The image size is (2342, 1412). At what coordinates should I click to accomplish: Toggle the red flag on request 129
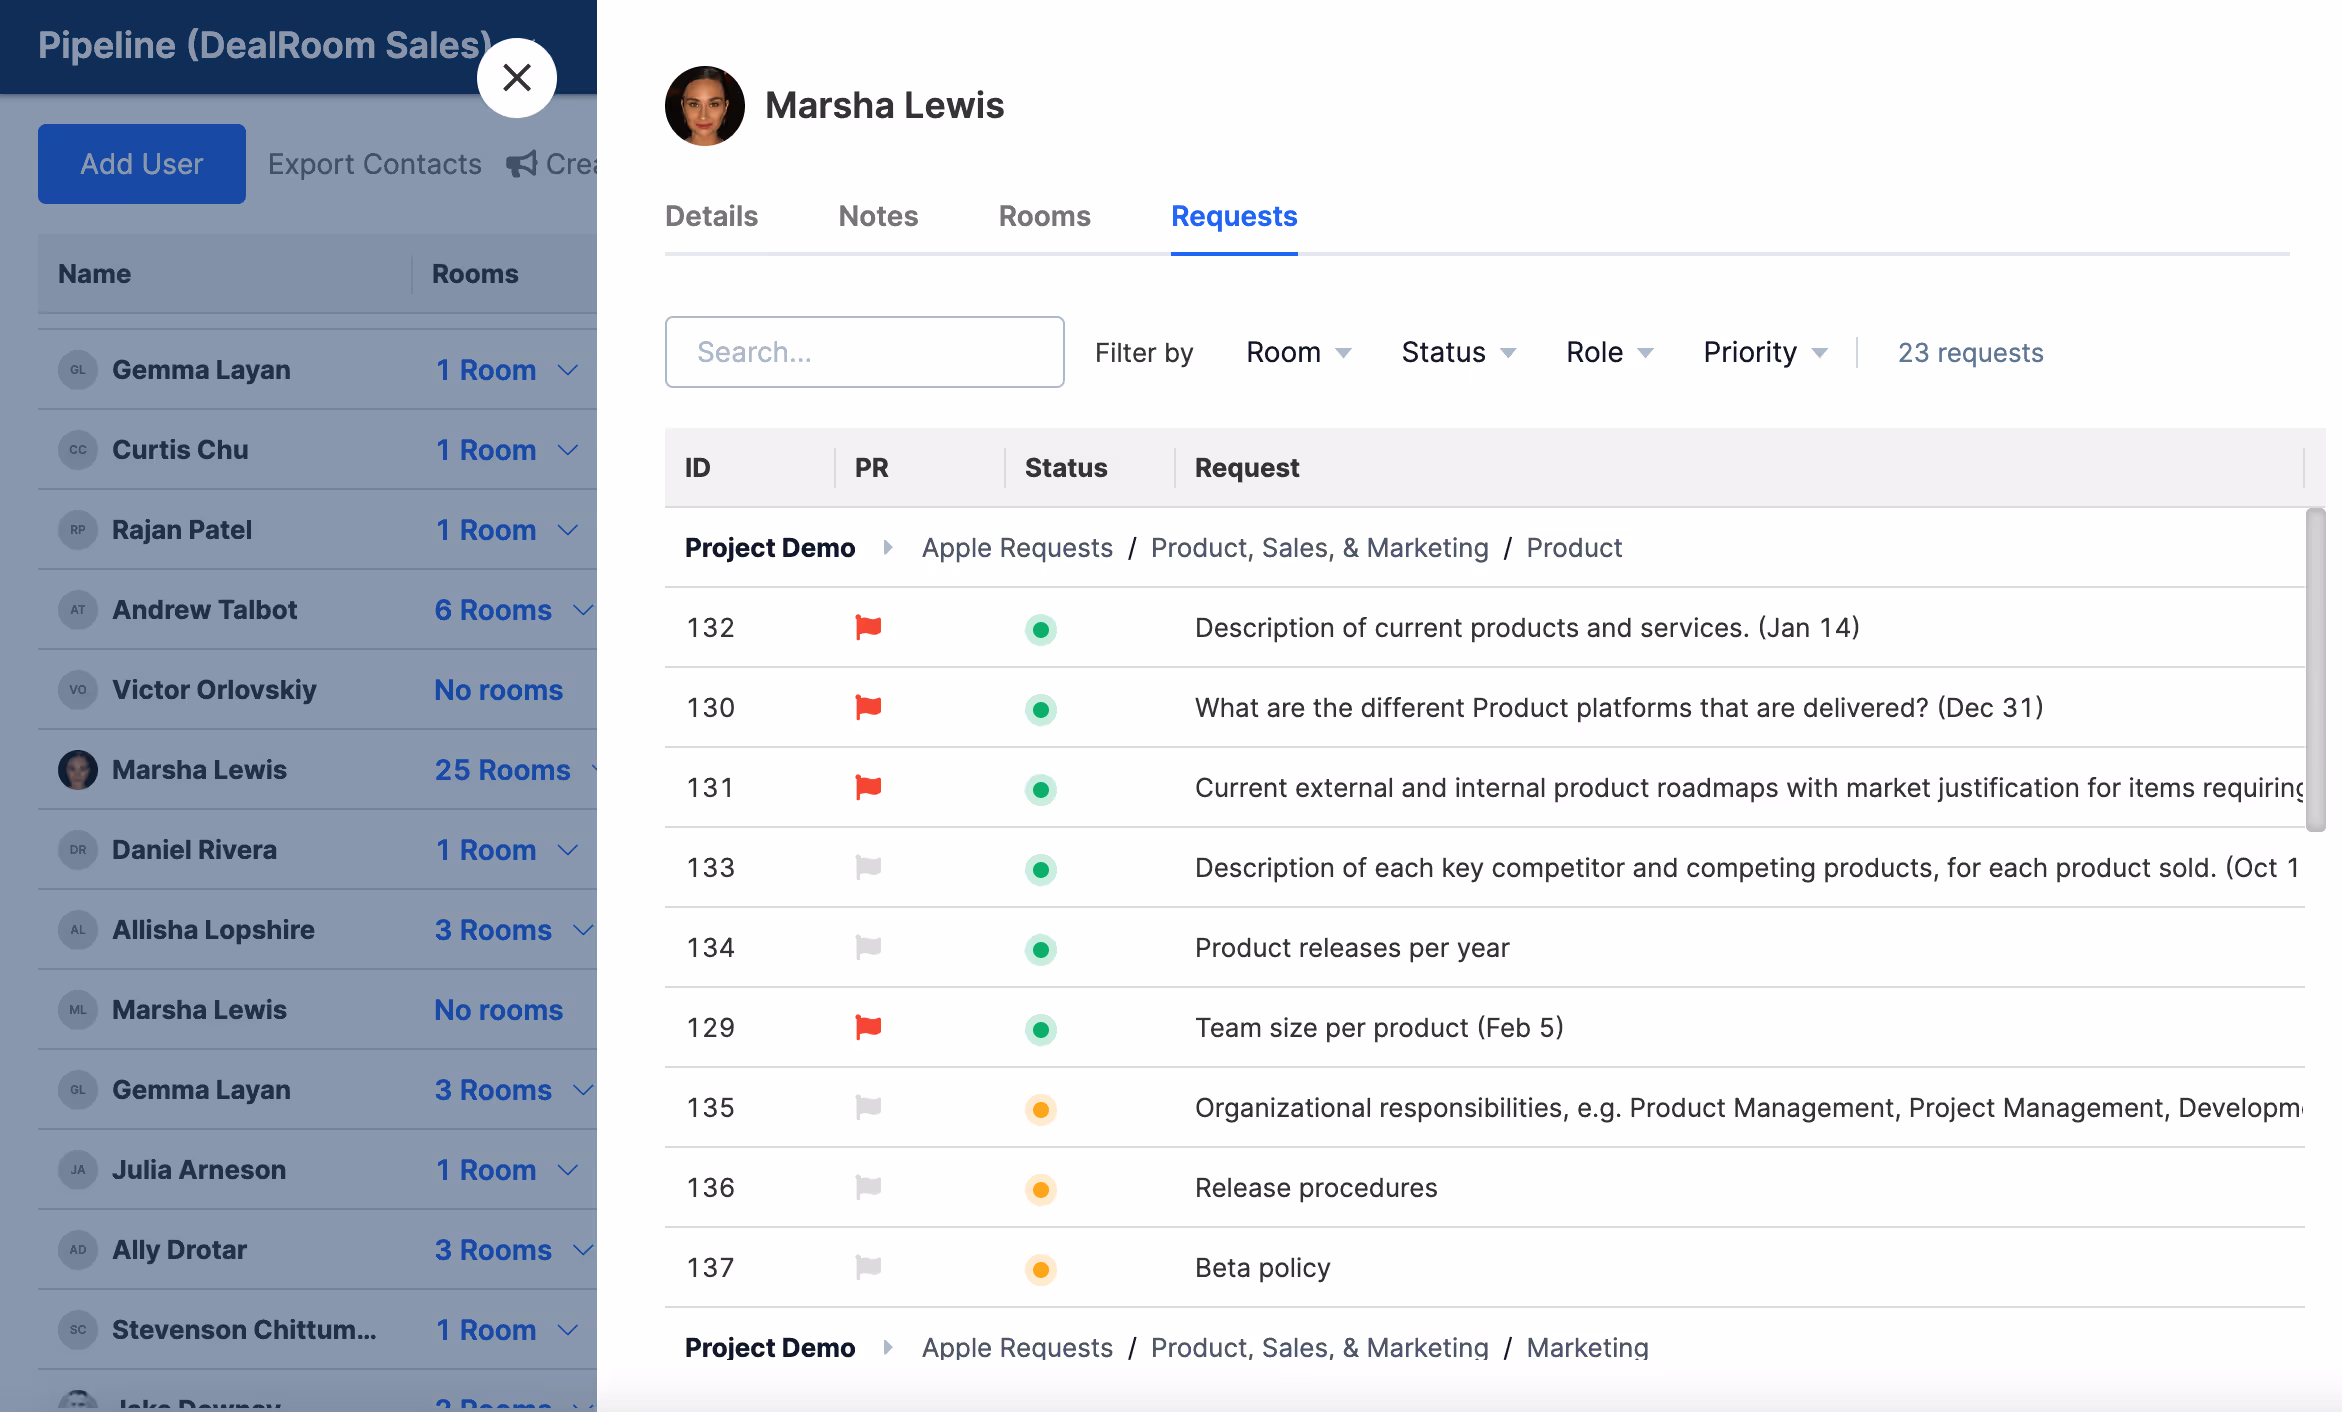coord(868,1028)
